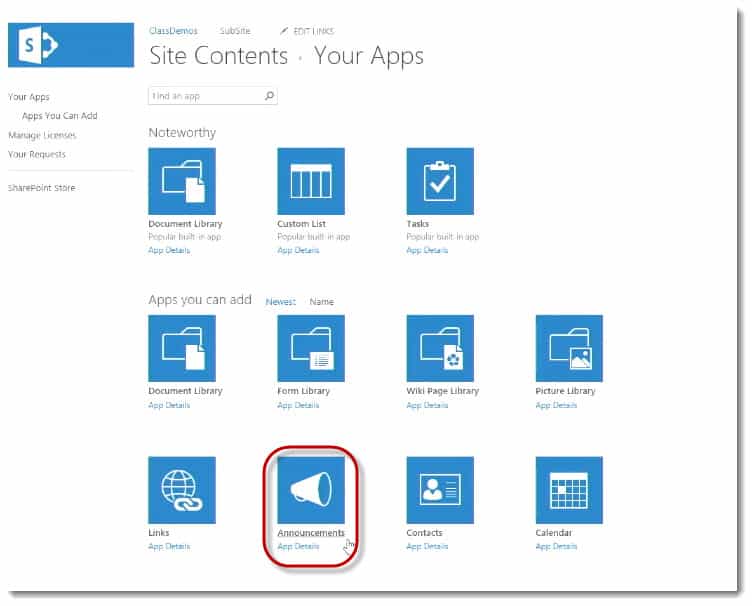The height and width of the screenshot is (606, 752).
Task: Select the Calendar app tile
Action: point(569,489)
